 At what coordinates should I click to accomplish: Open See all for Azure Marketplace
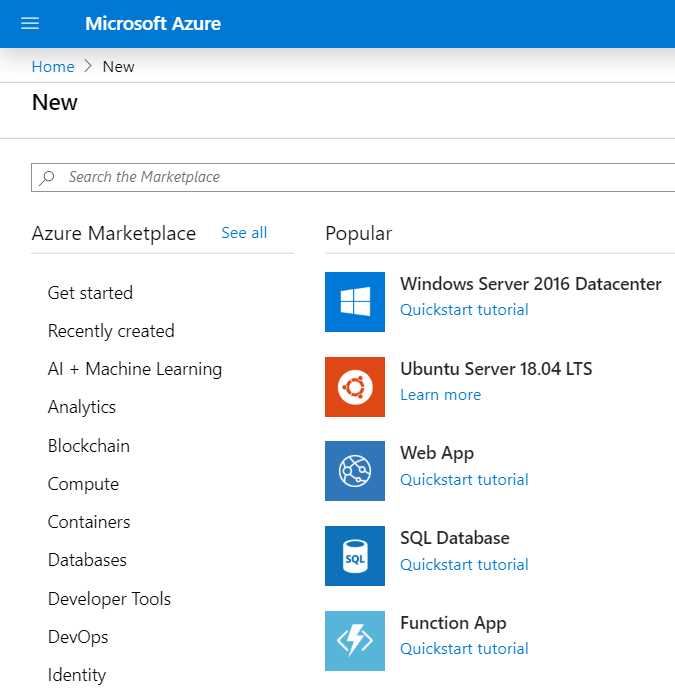pos(244,233)
